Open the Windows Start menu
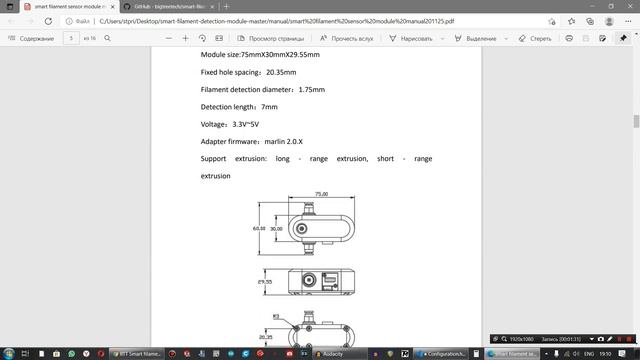The height and width of the screenshot is (360, 640). (x=9, y=353)
